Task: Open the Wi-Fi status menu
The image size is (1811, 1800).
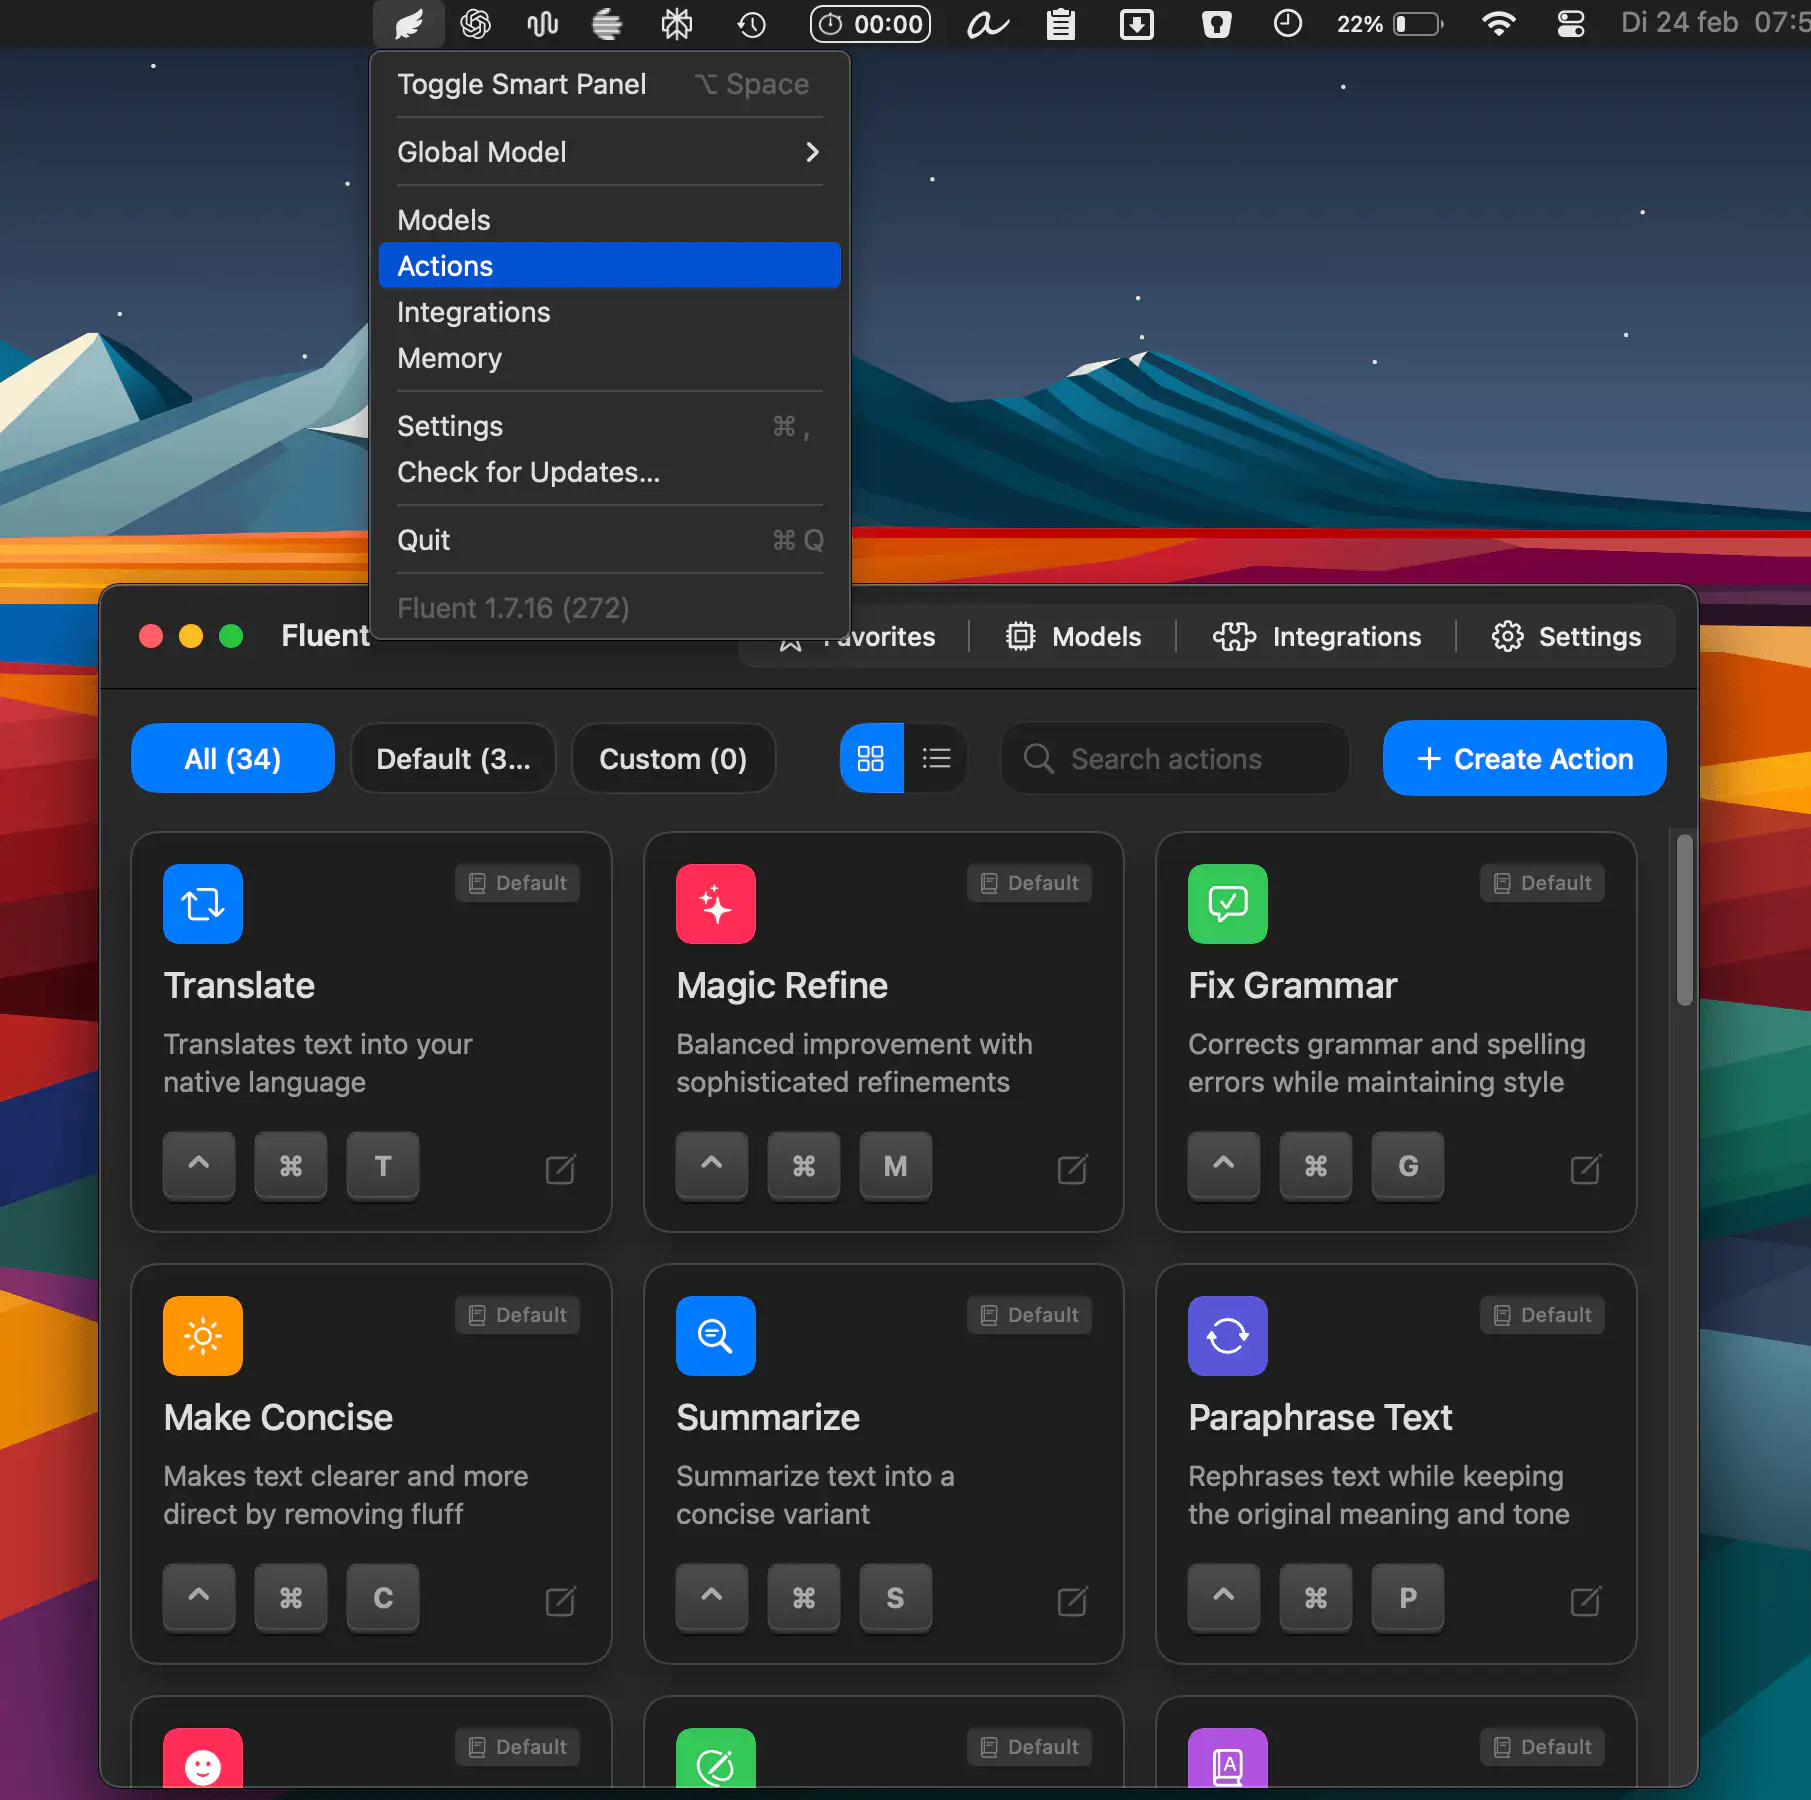Action: (1497, 24)
